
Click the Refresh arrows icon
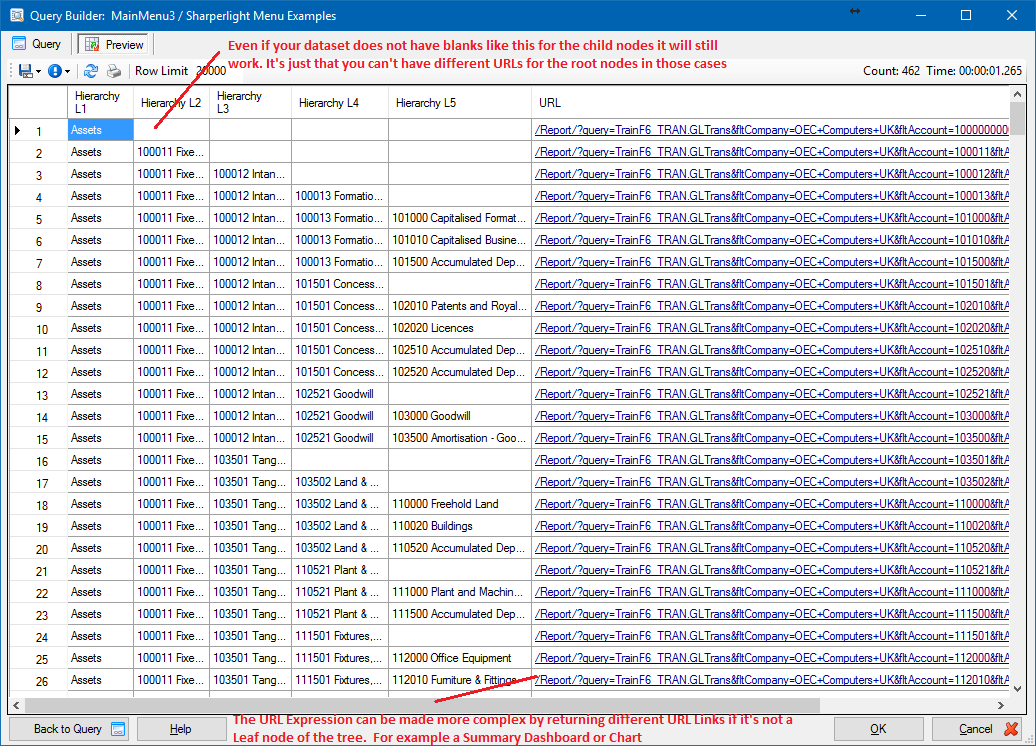point(91,71)
